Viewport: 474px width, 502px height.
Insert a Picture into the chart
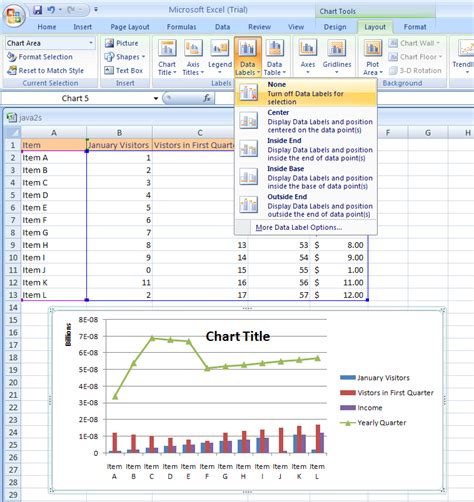point(121,43)
